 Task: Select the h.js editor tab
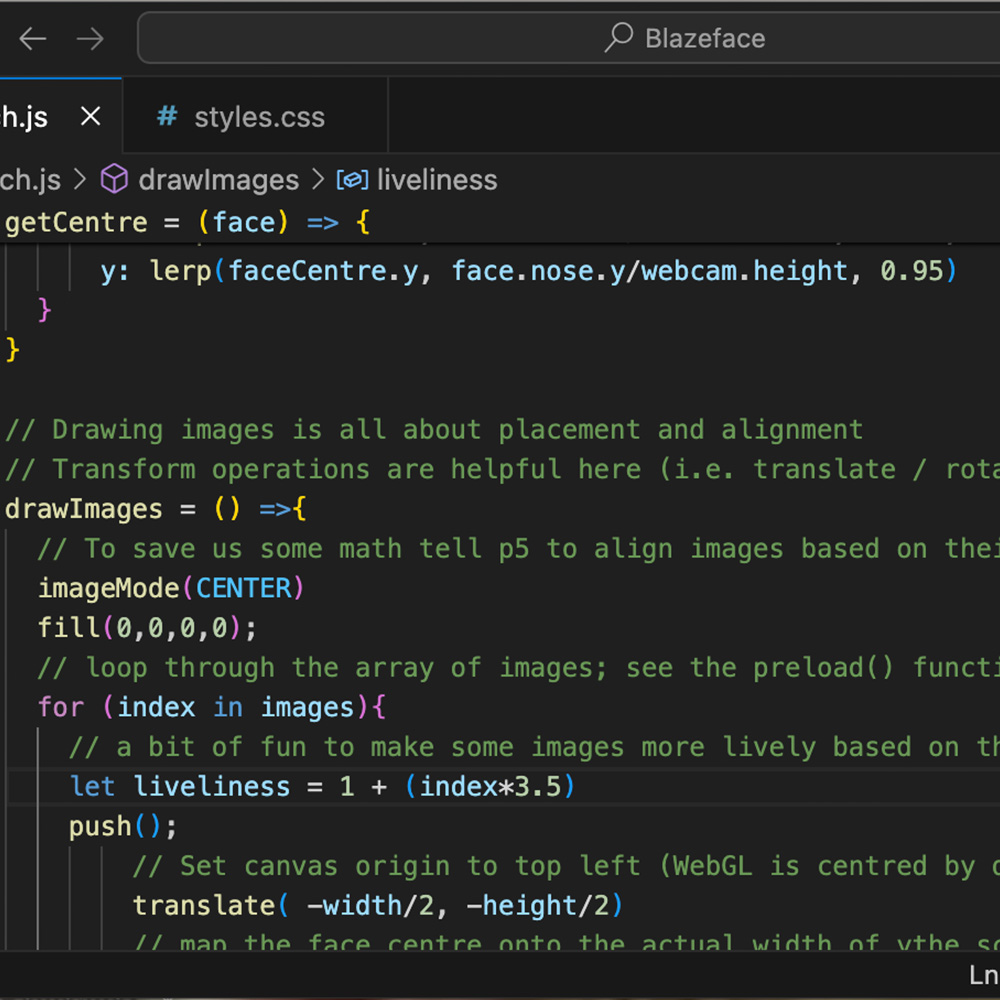point(25,116)
